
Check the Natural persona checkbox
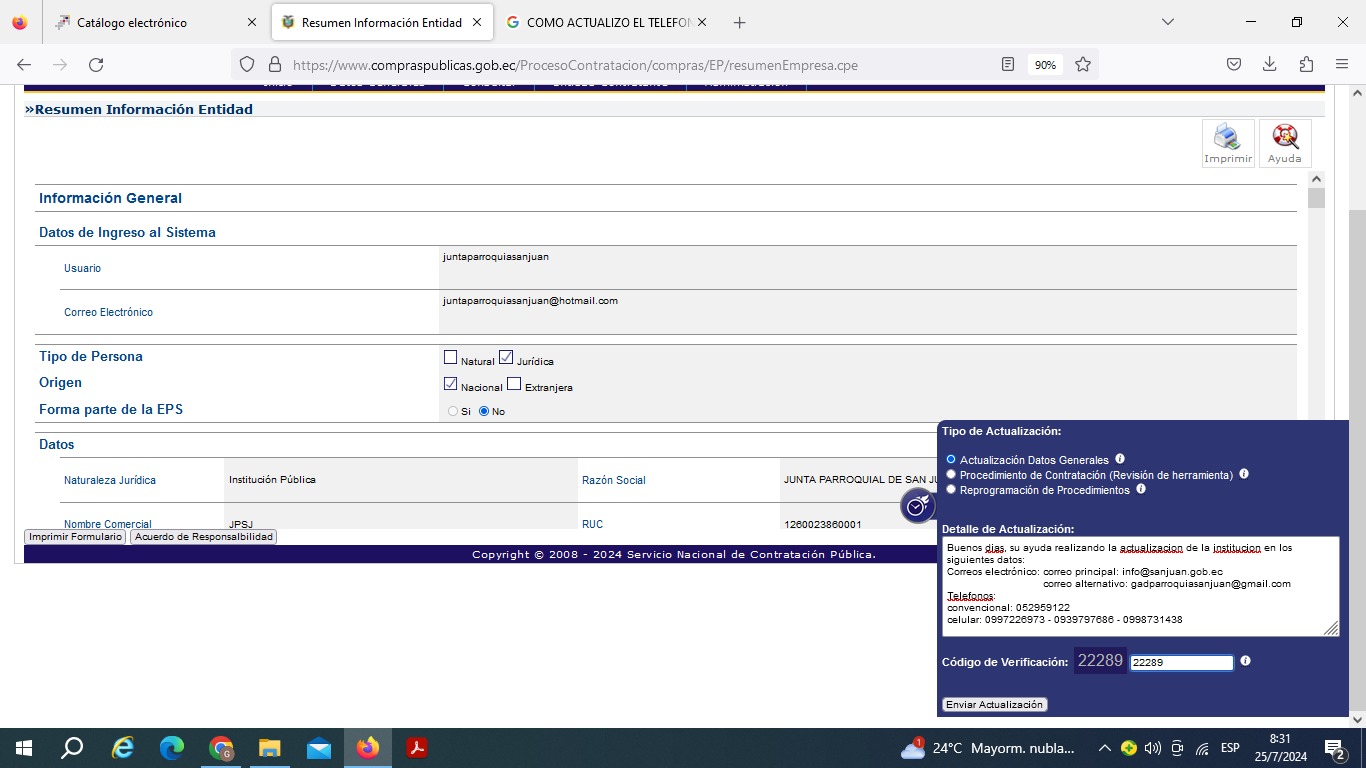(x=450, y=358)
